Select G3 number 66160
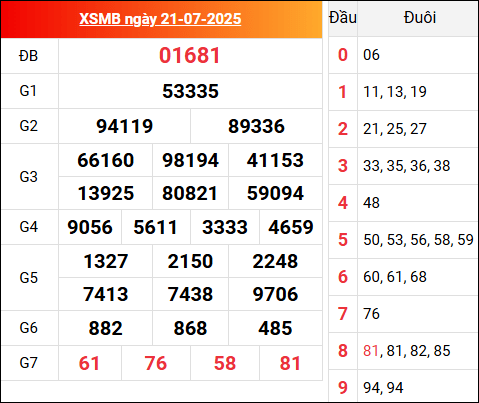479x403 pixels. click(x=106, y=160)
